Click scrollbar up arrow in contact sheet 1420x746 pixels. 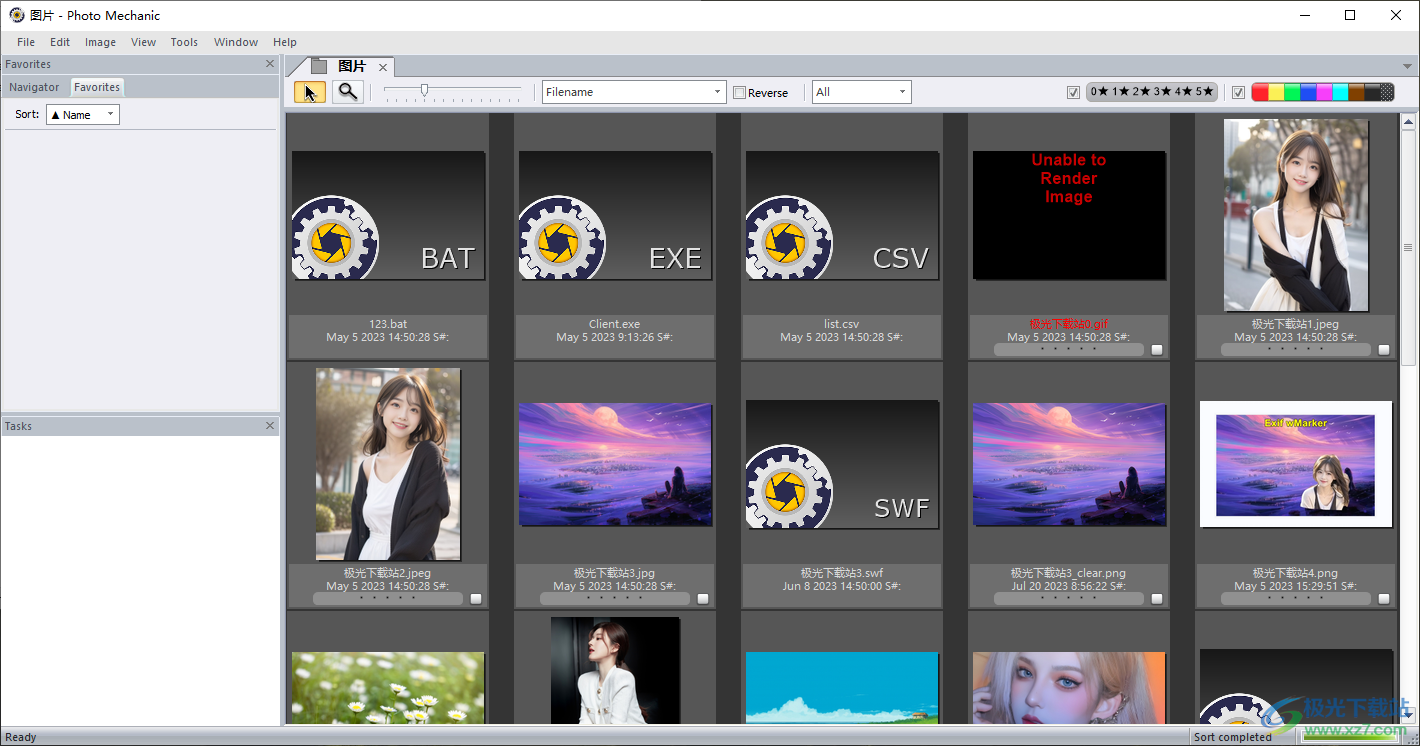[1408, 121]
